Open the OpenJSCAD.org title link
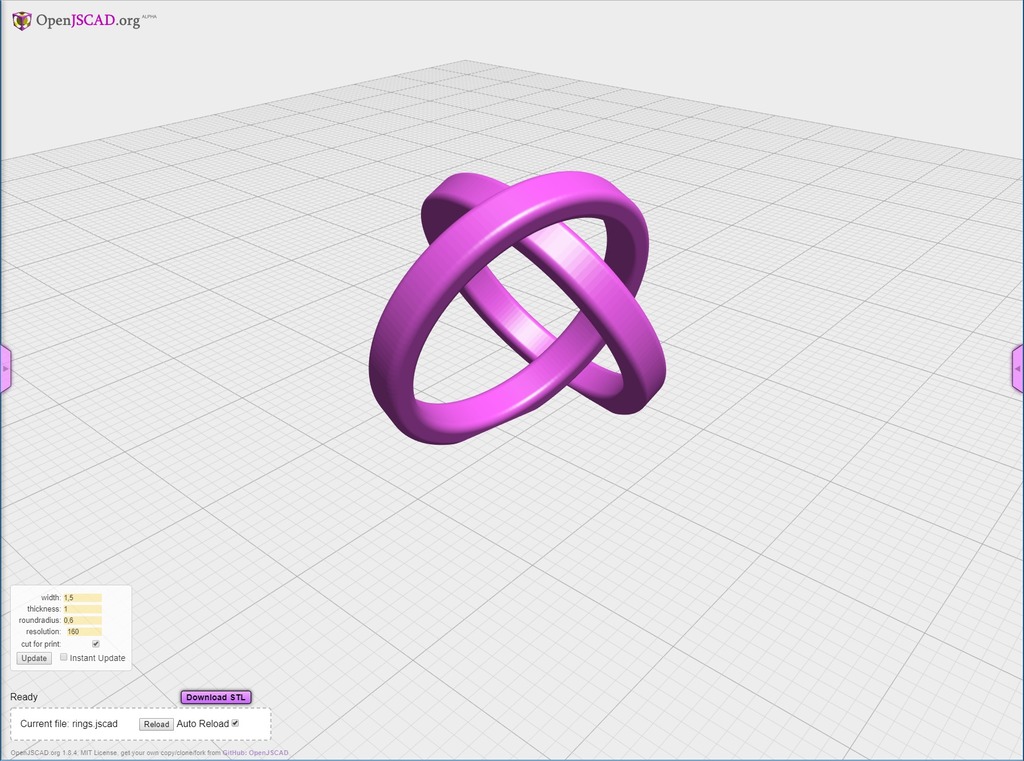This screenshot has height=761, width=1024. [88, 21]
